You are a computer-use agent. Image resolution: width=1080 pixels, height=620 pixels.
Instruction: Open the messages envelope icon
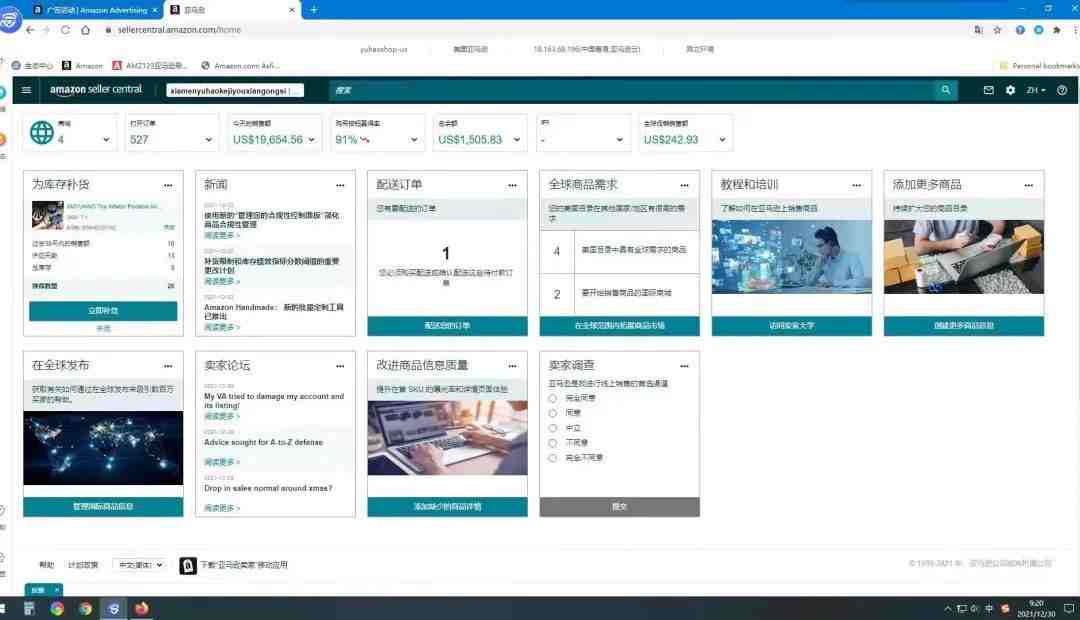pyautogui.click(x=988, y=90)
